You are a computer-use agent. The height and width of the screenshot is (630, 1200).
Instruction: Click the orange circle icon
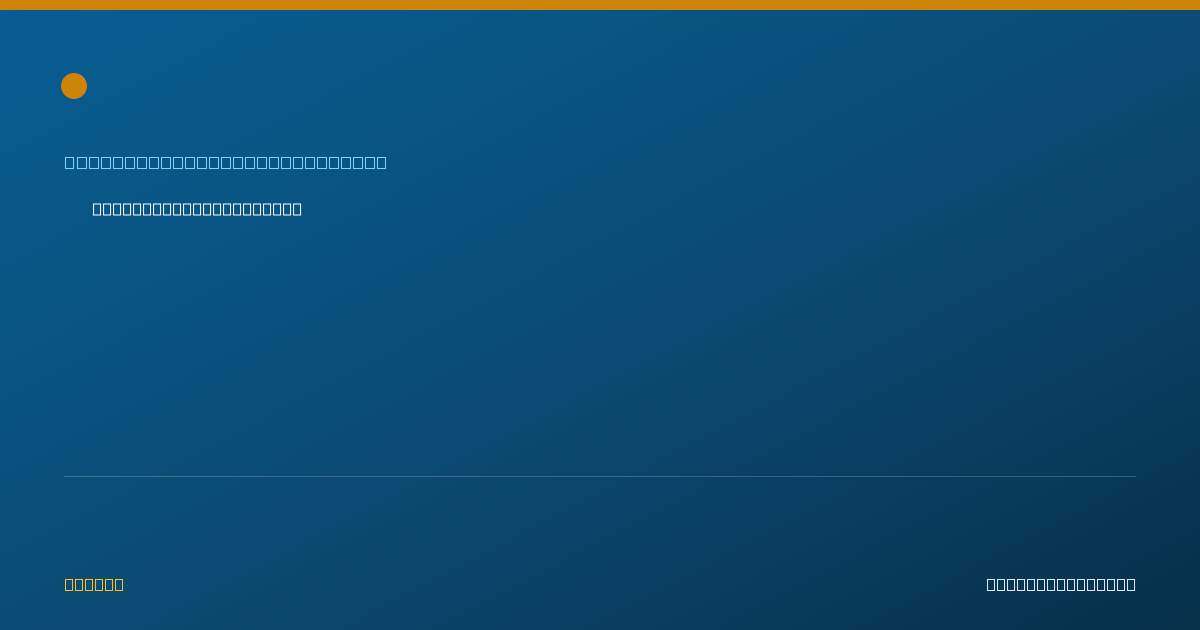(74, 86)
